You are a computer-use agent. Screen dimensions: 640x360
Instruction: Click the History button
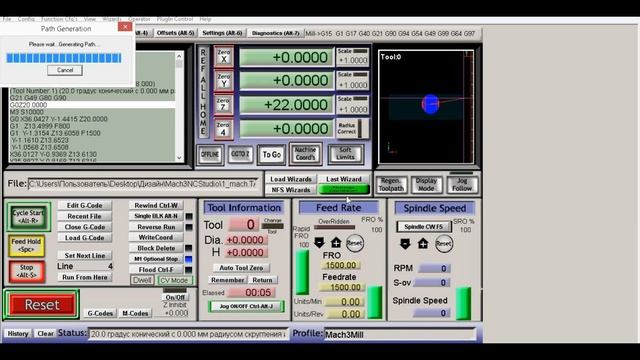point(18,333)
